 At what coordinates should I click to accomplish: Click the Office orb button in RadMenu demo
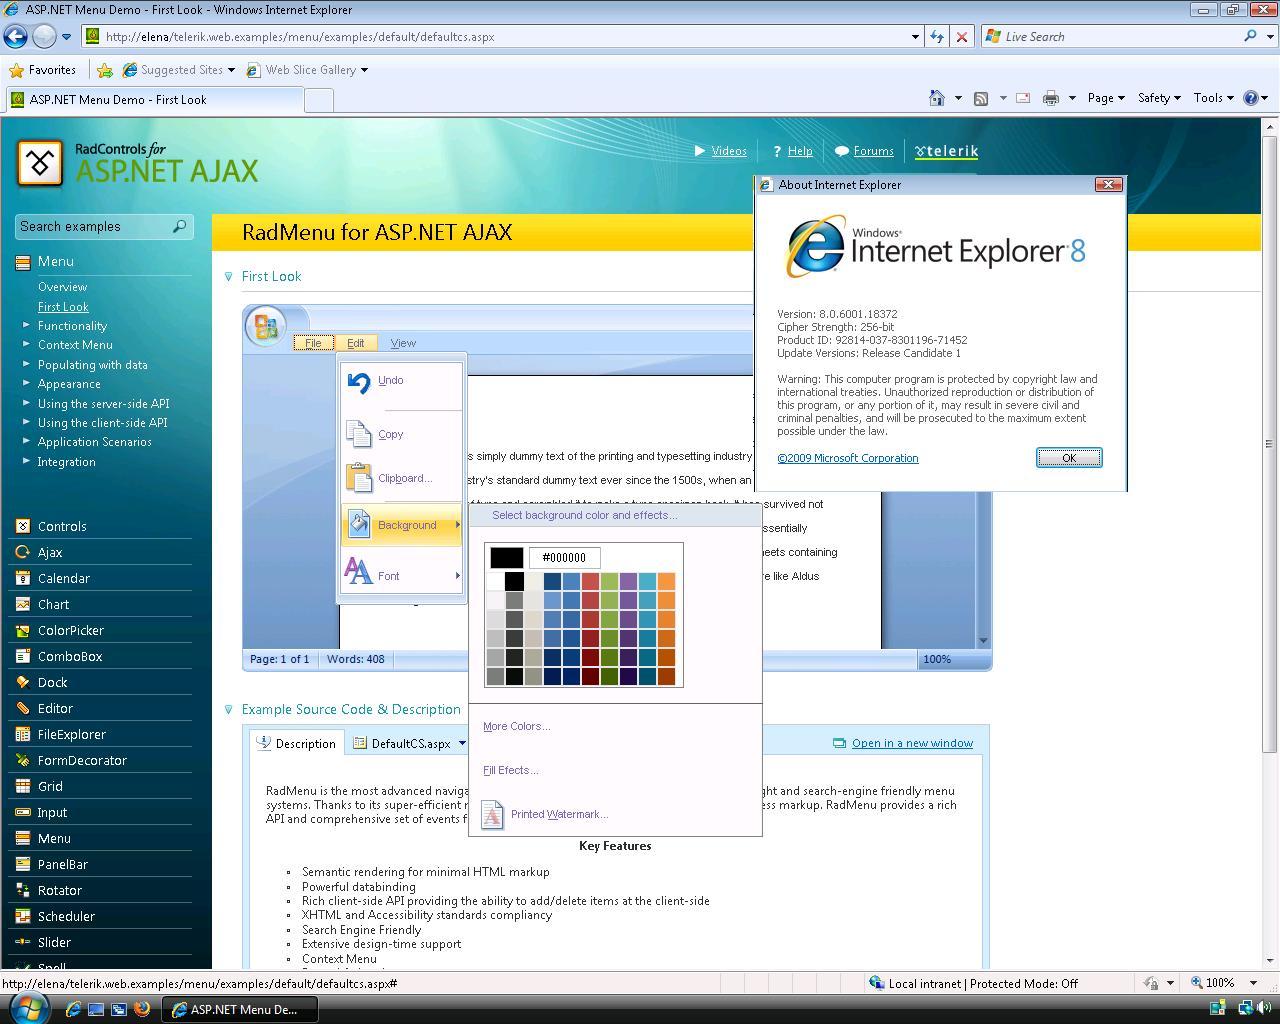coord(266,326)
